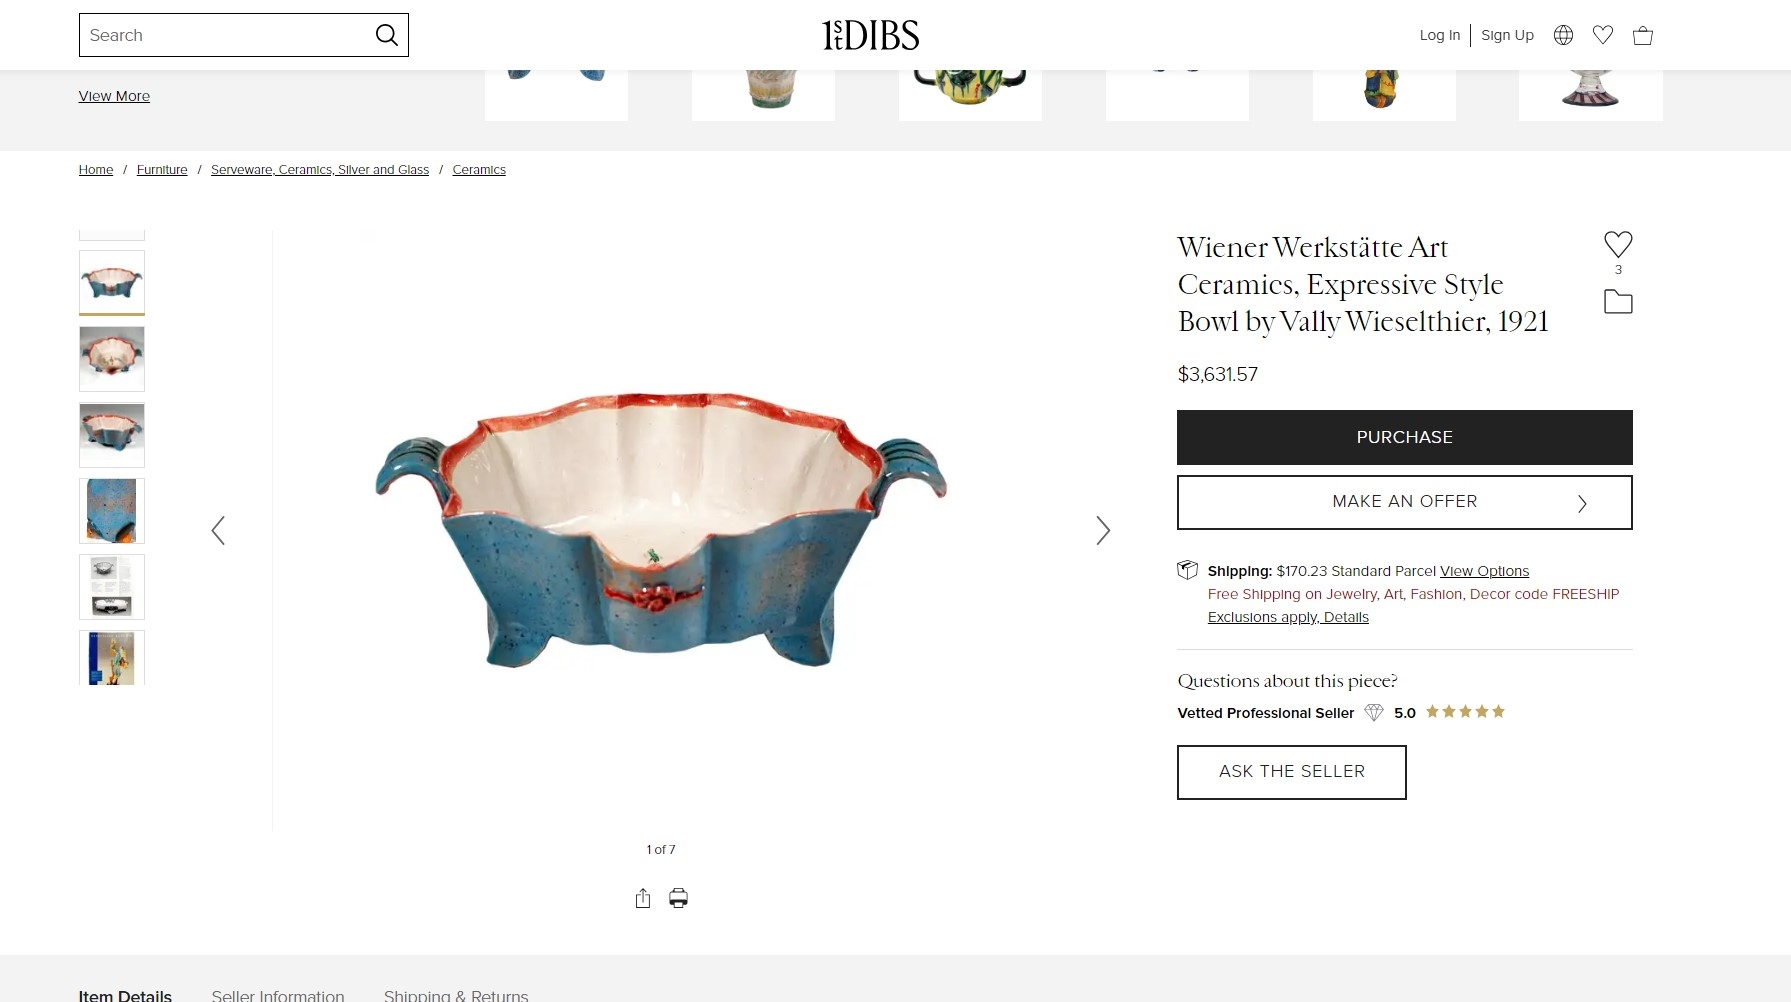
Task: Open View Options shipping link
Action: 1484,571
